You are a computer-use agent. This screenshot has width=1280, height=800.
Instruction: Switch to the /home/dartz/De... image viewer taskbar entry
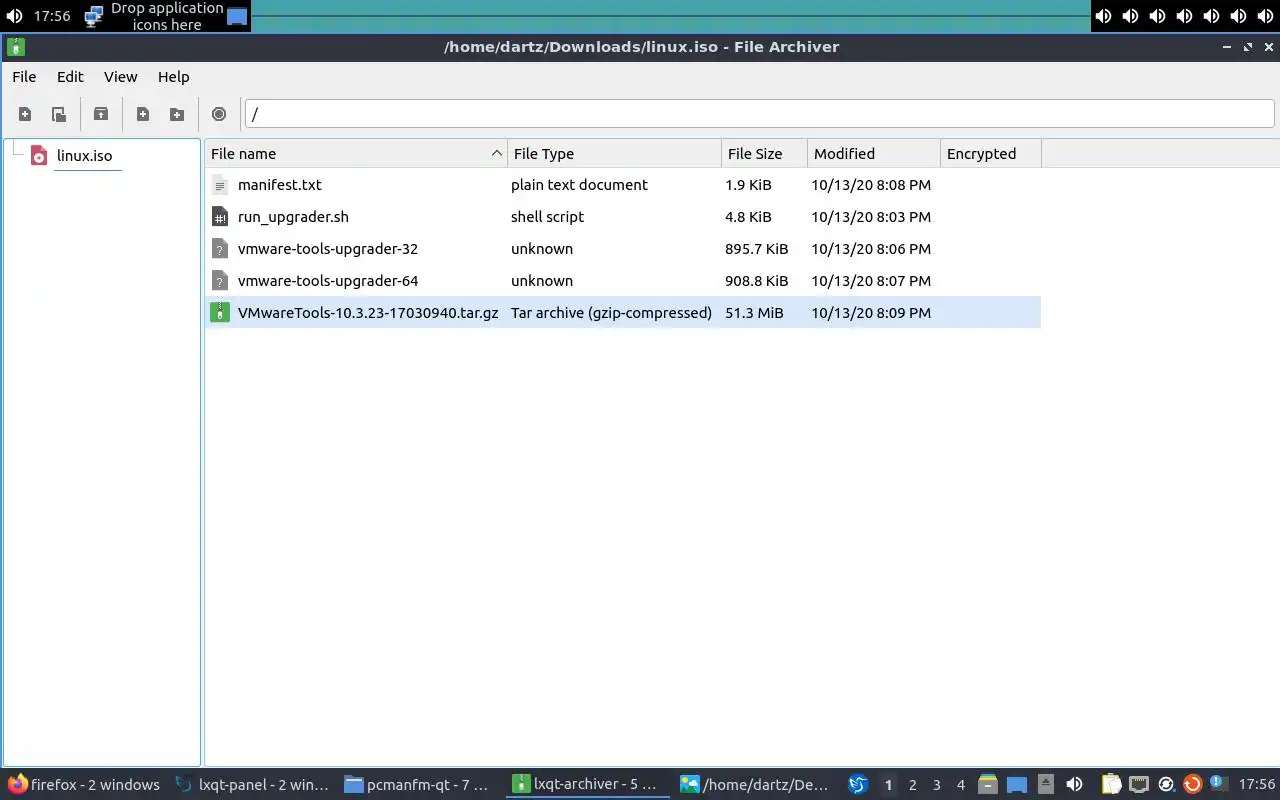(754, 785)
